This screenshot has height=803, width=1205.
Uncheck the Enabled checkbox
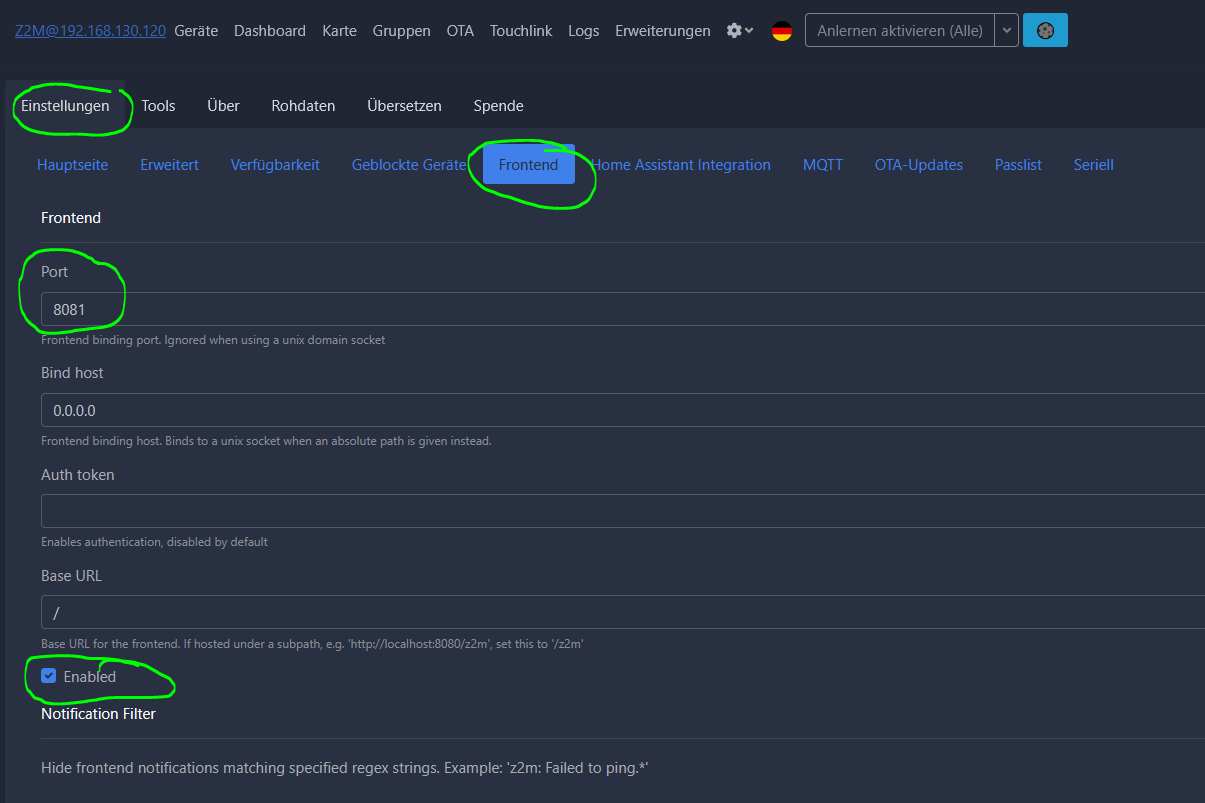tap(48, 676)
